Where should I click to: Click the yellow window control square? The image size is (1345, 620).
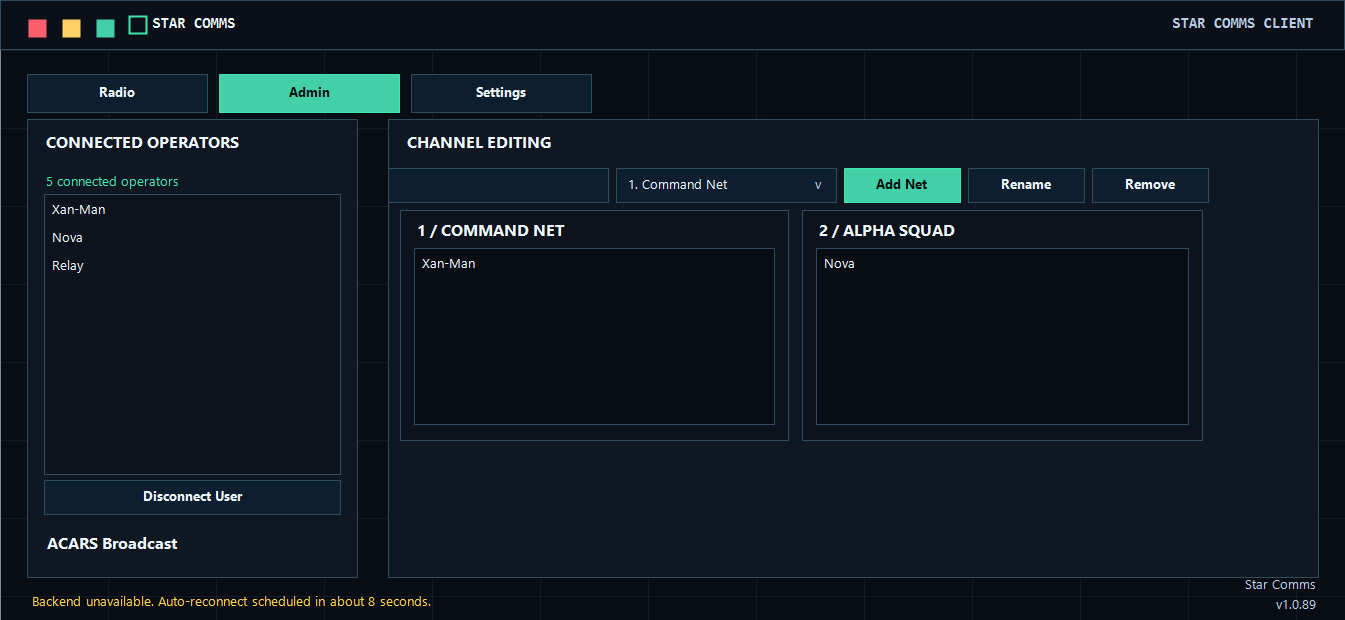click(71, 28)
